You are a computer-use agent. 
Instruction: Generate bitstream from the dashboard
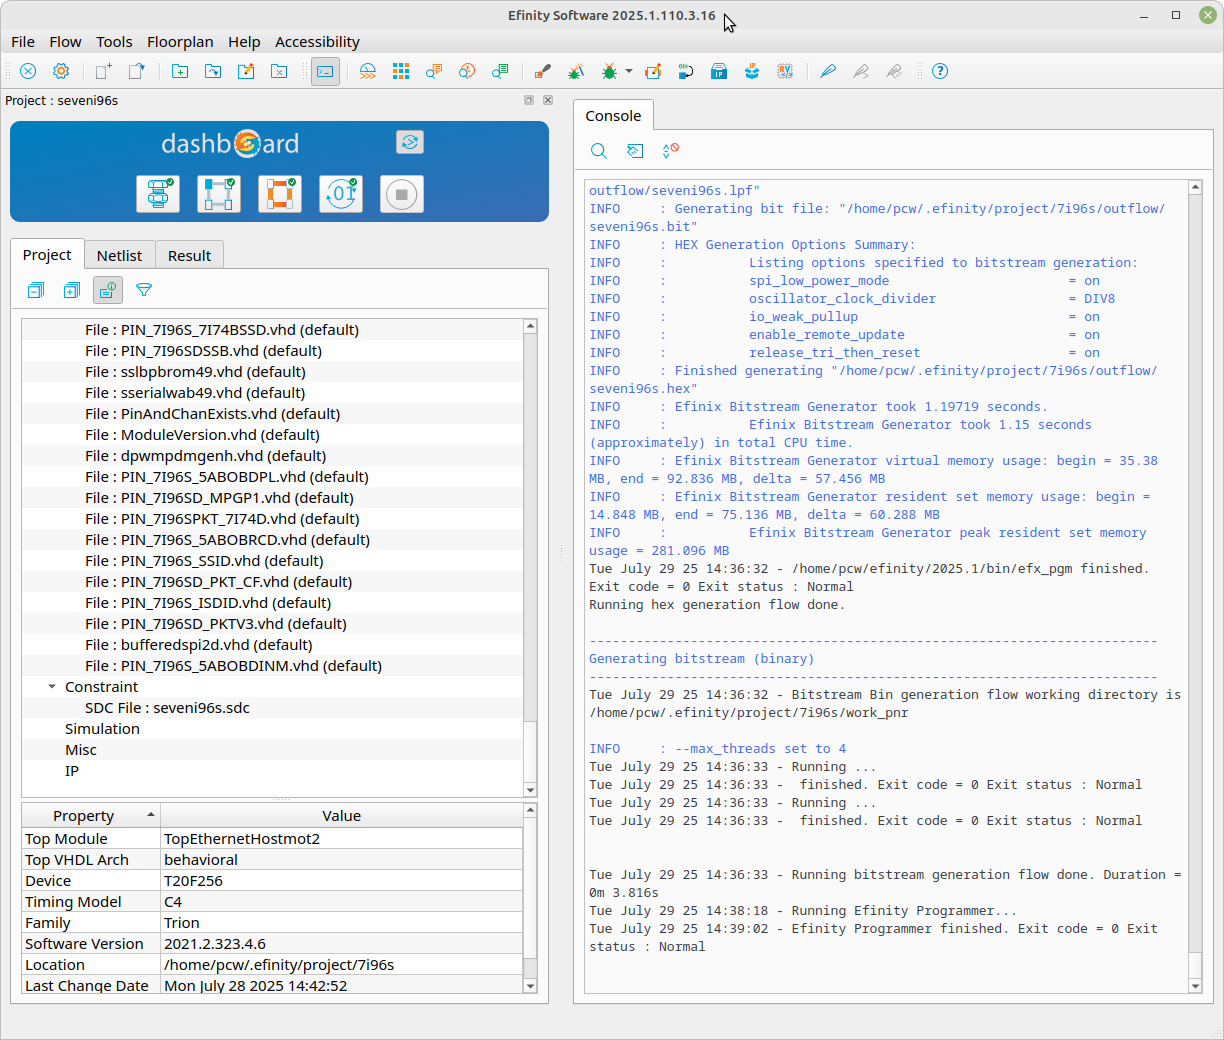coord(341,194)
